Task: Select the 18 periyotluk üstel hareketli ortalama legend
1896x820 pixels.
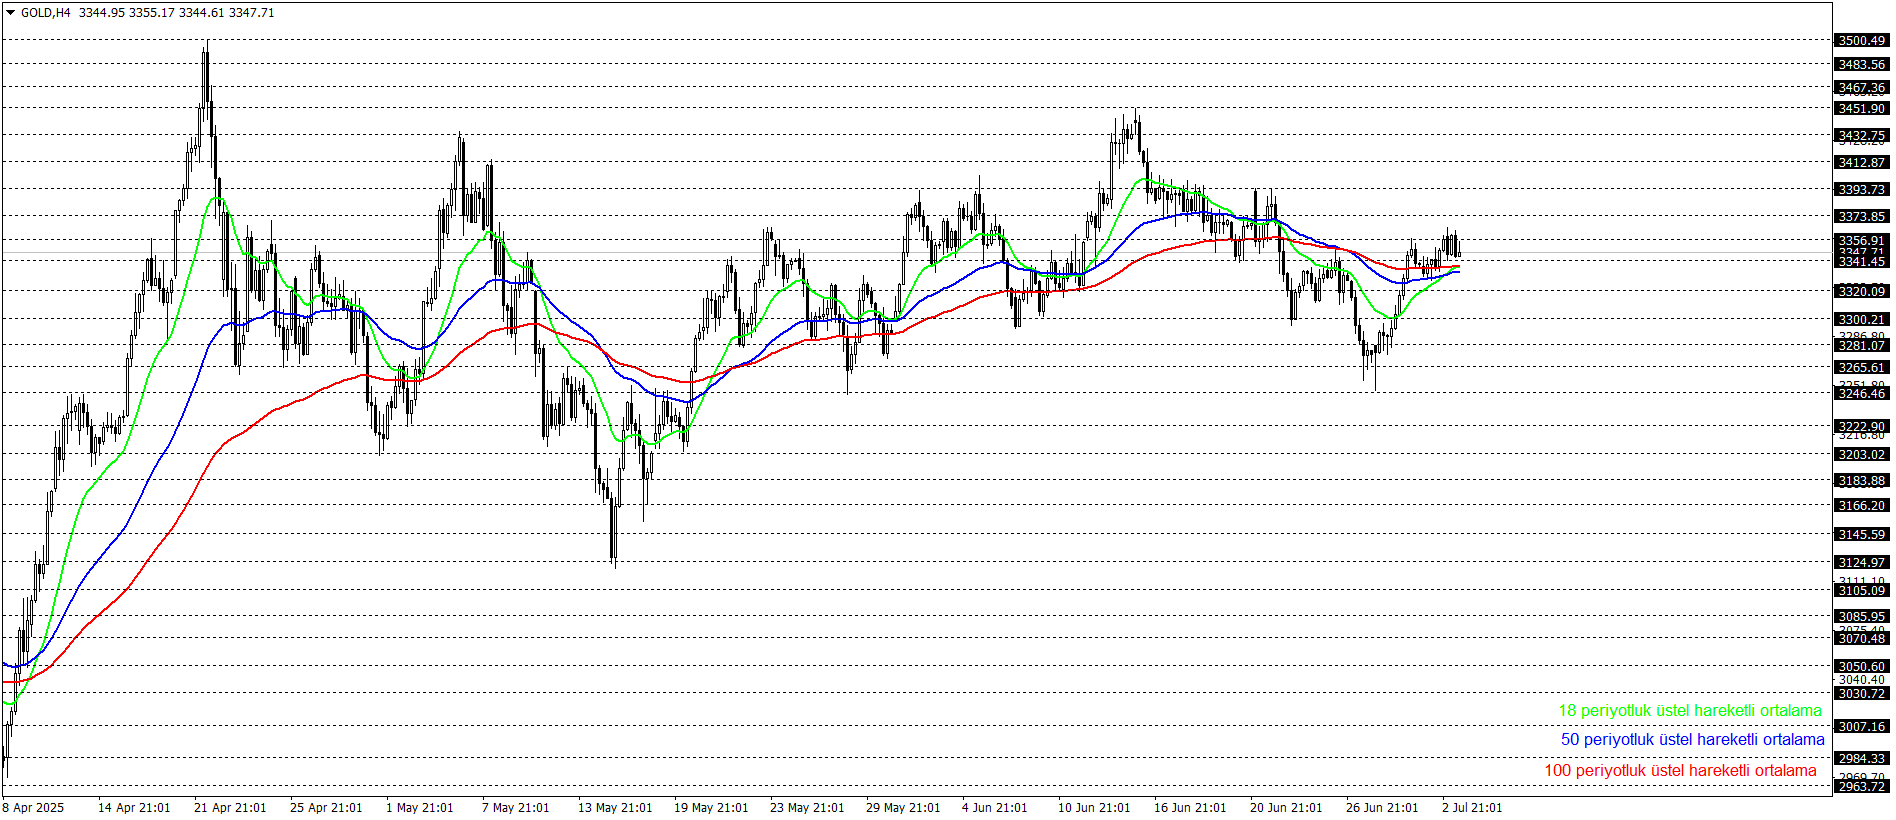Action: tap(1690, 711)
